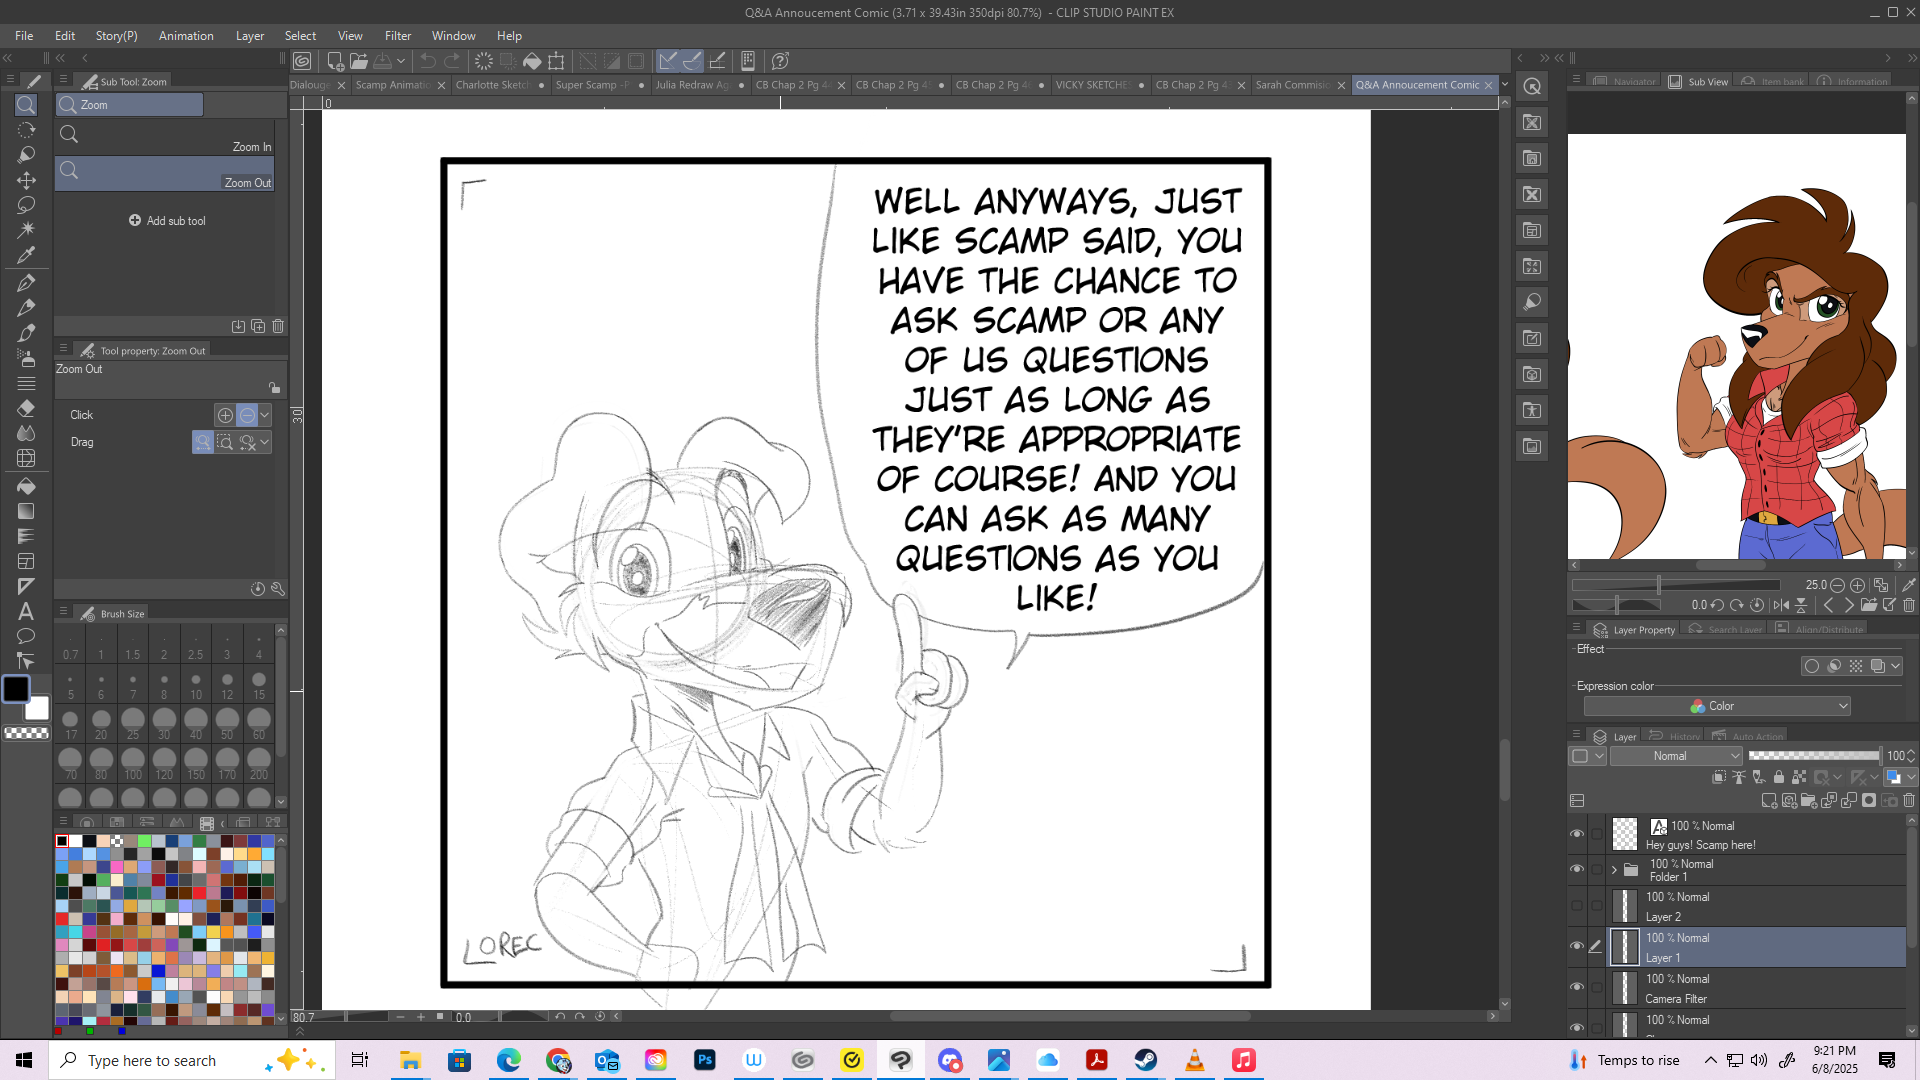Select the Fill bucket tool
1920x1080 pixels.
[26, 486]
